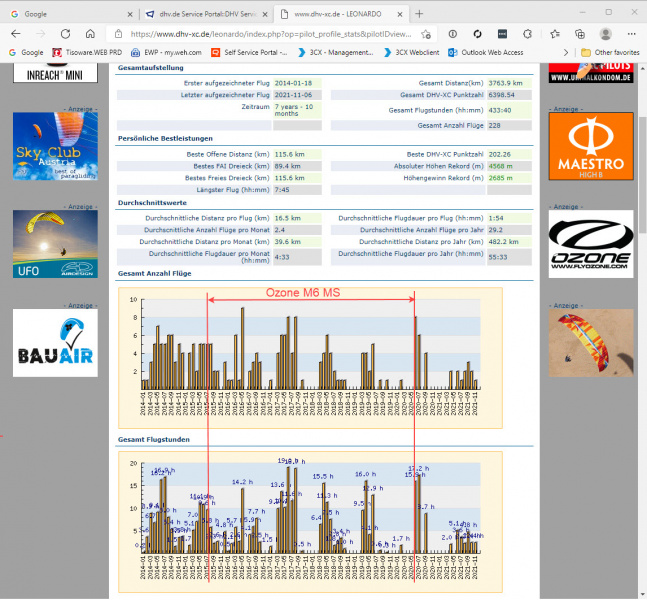Close the Google tab
Image resolution: width=647 pixels, height=600 pixels.
tap(130, 14)
